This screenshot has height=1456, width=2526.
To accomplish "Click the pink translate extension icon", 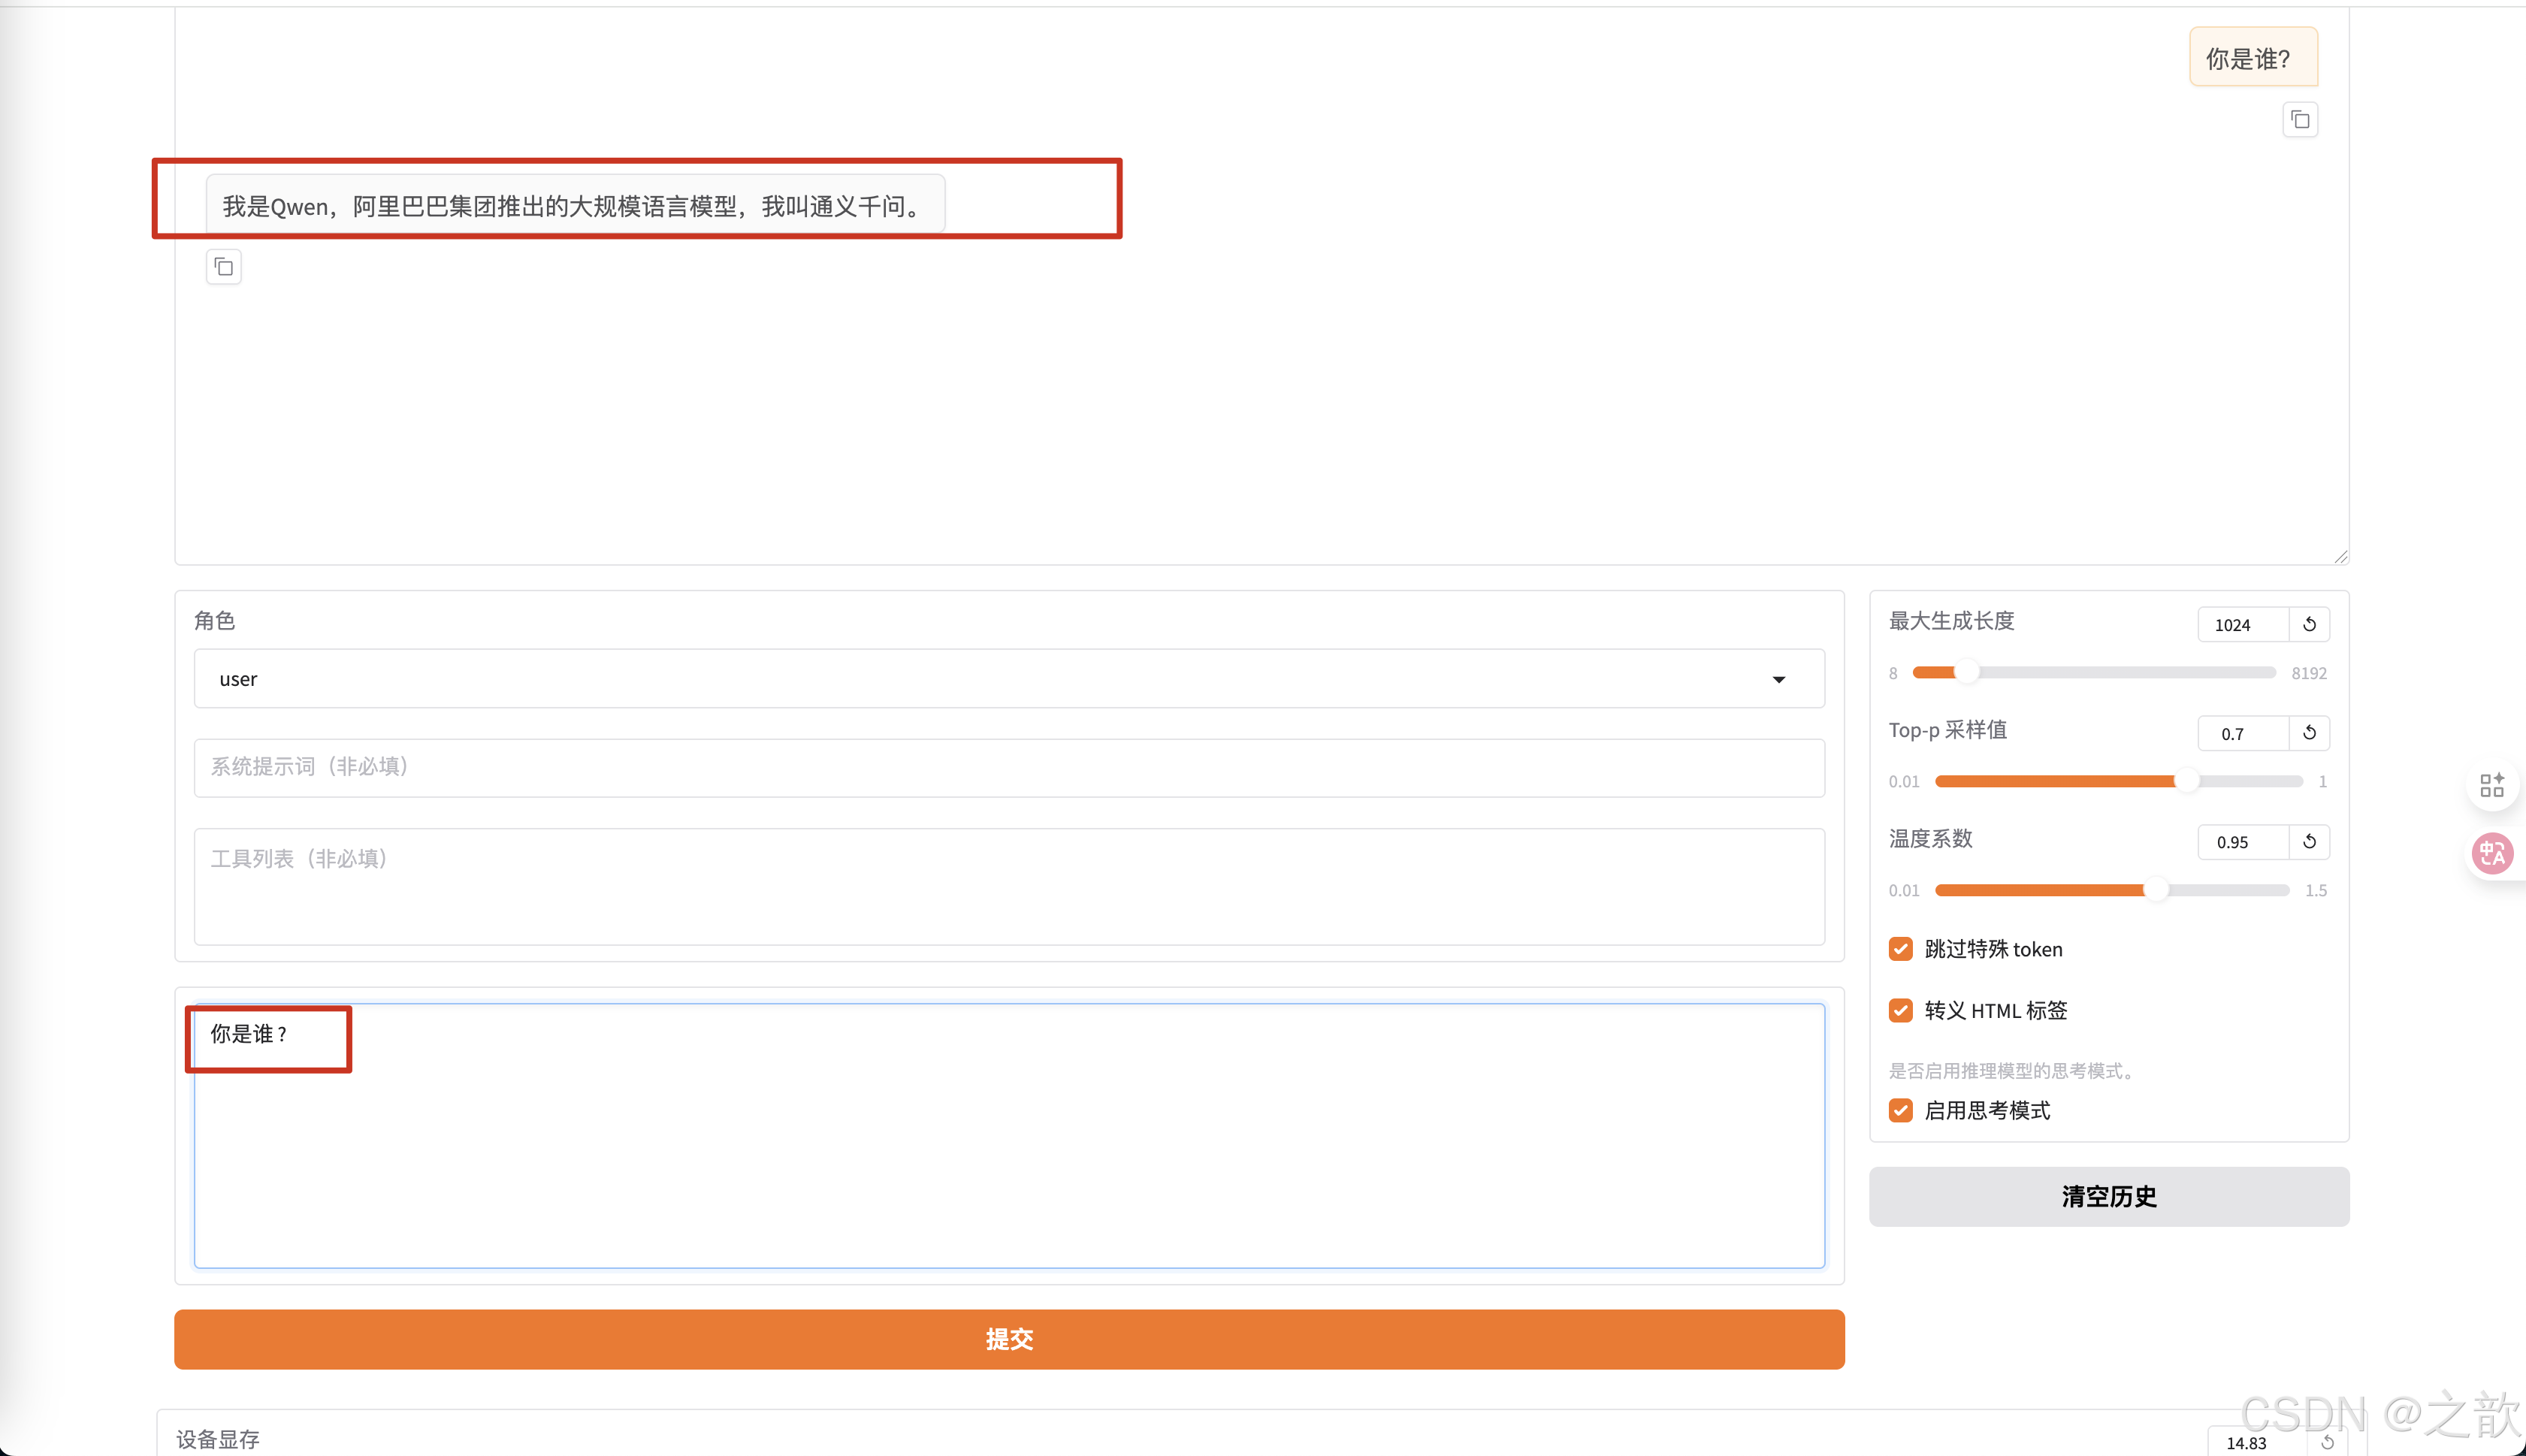I will 2492,853.
